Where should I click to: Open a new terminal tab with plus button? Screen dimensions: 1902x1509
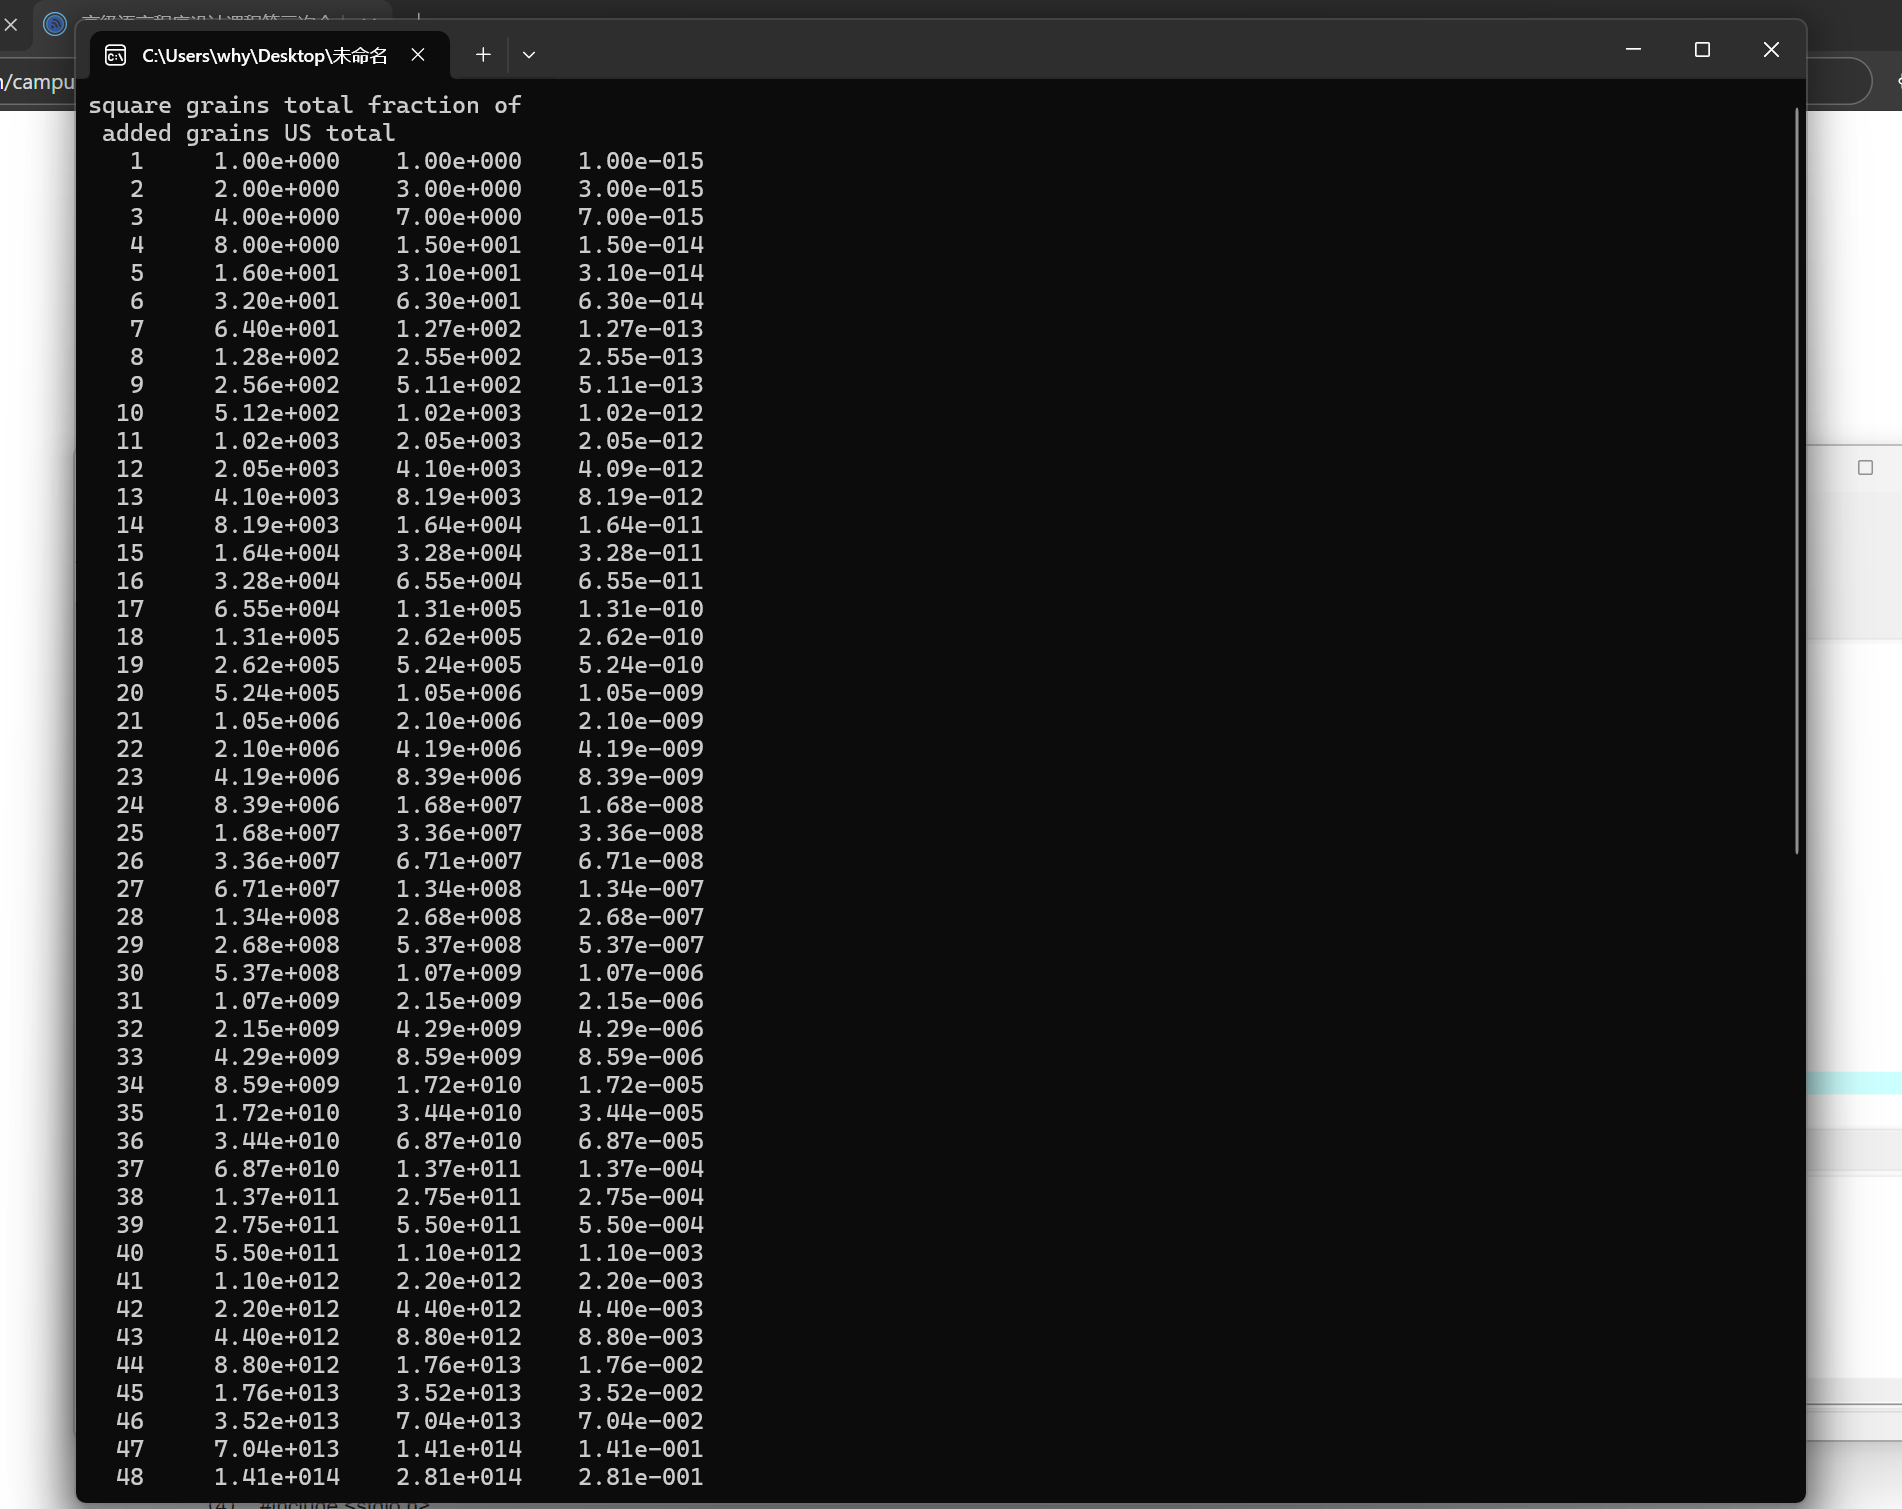pos(483,55)
